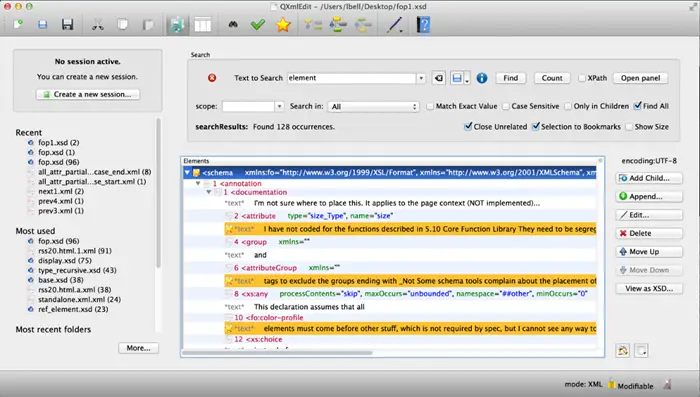Toggle the XPath checkbox

pos(582,78)
